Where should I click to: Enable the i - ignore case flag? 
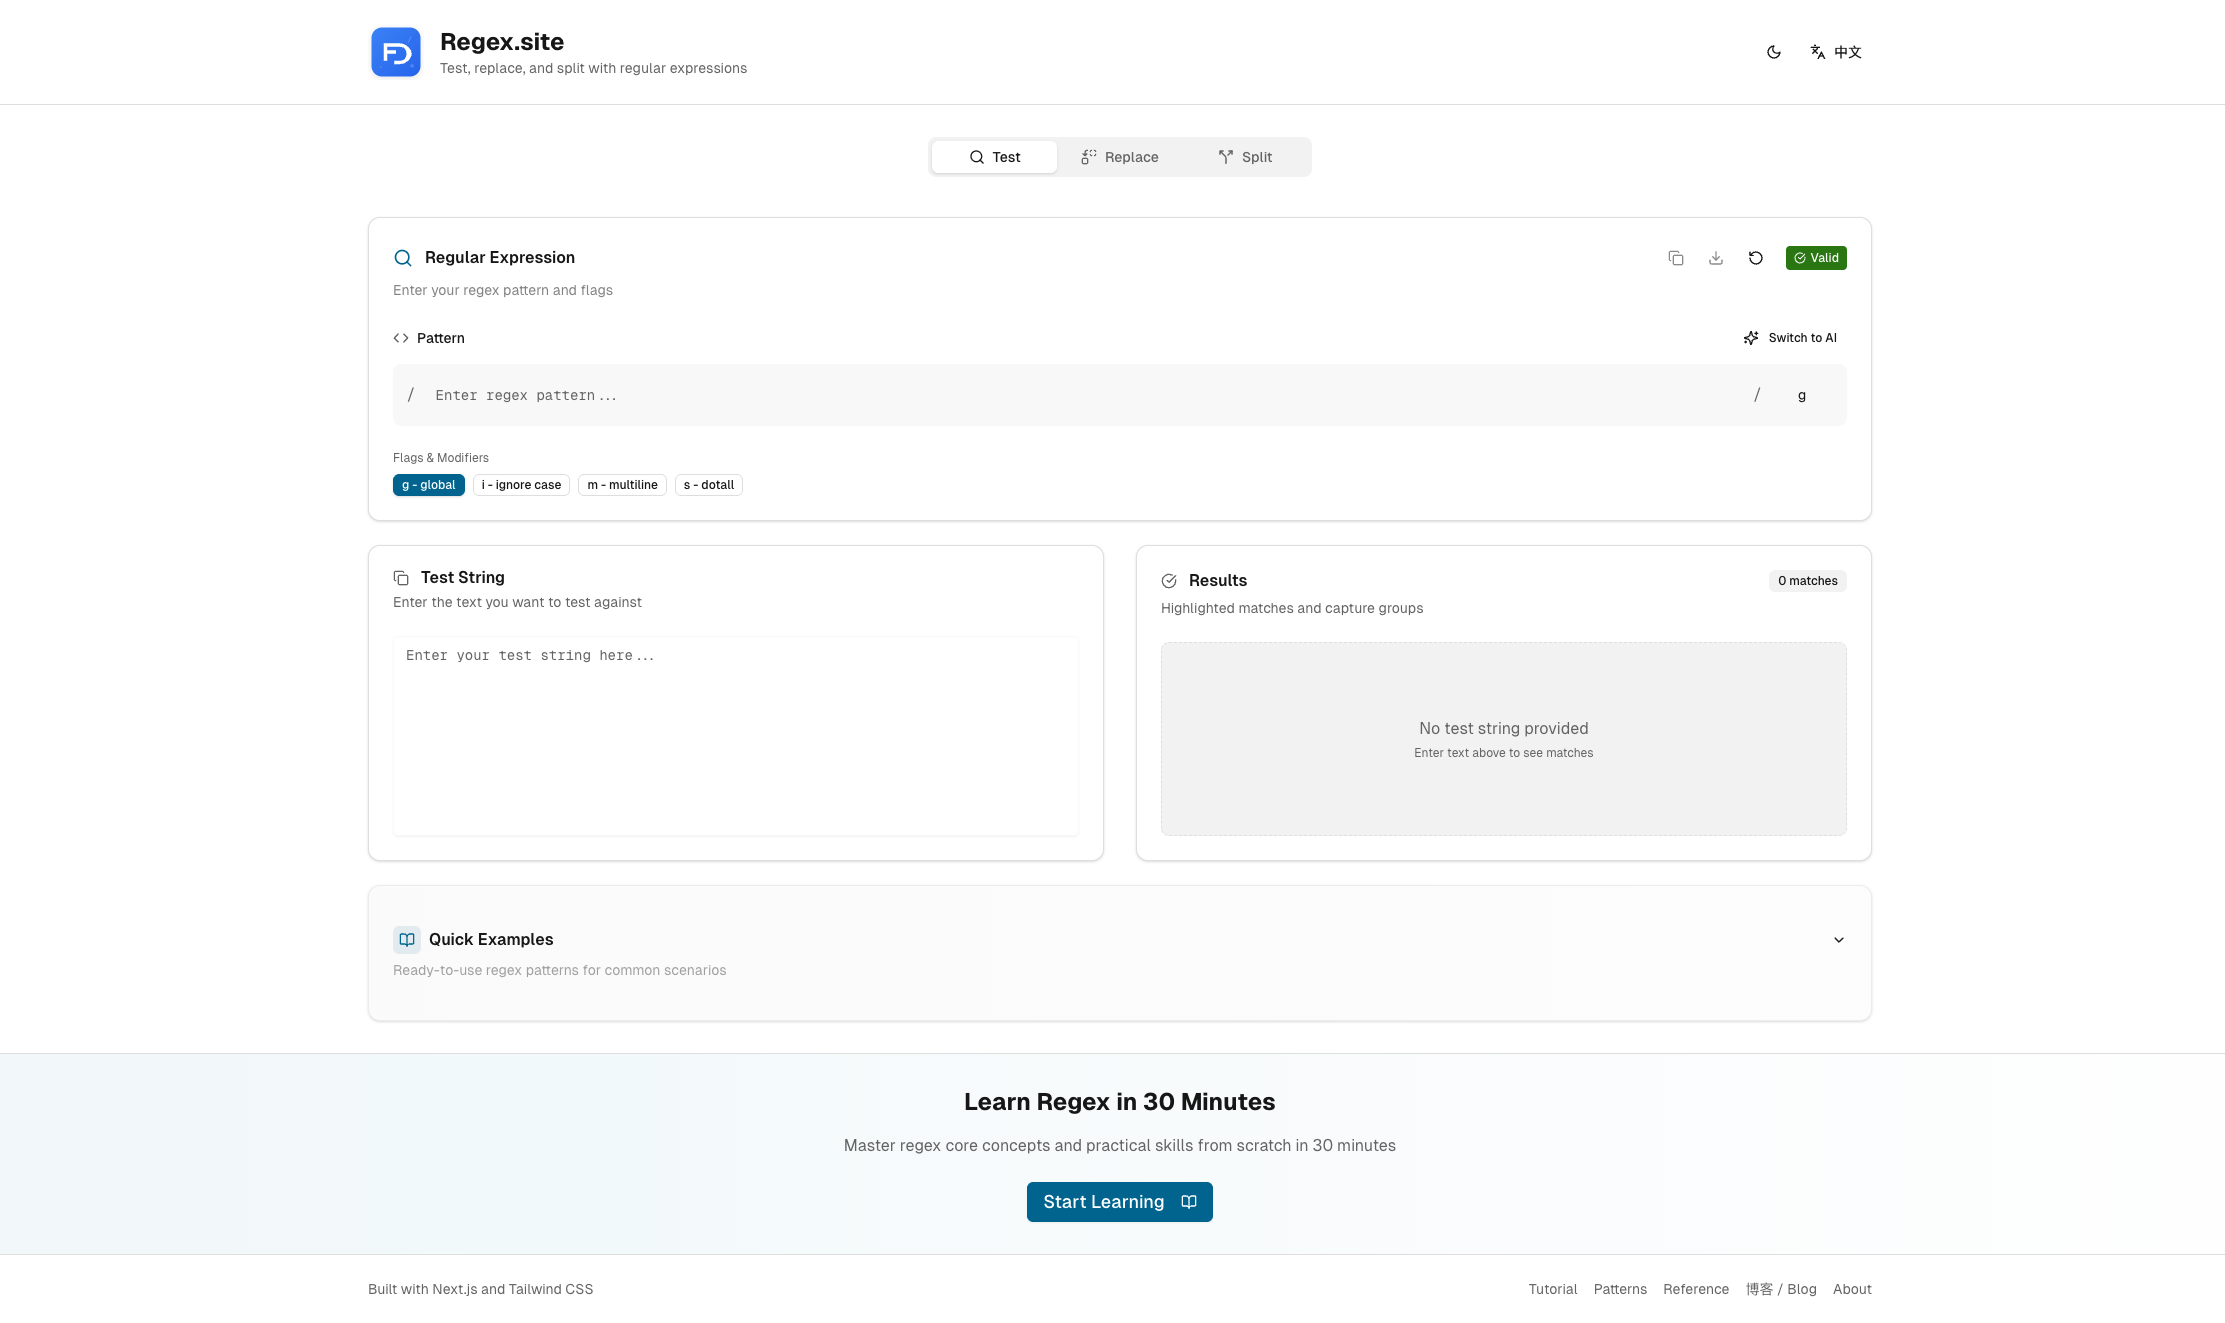tap(521, 485)
